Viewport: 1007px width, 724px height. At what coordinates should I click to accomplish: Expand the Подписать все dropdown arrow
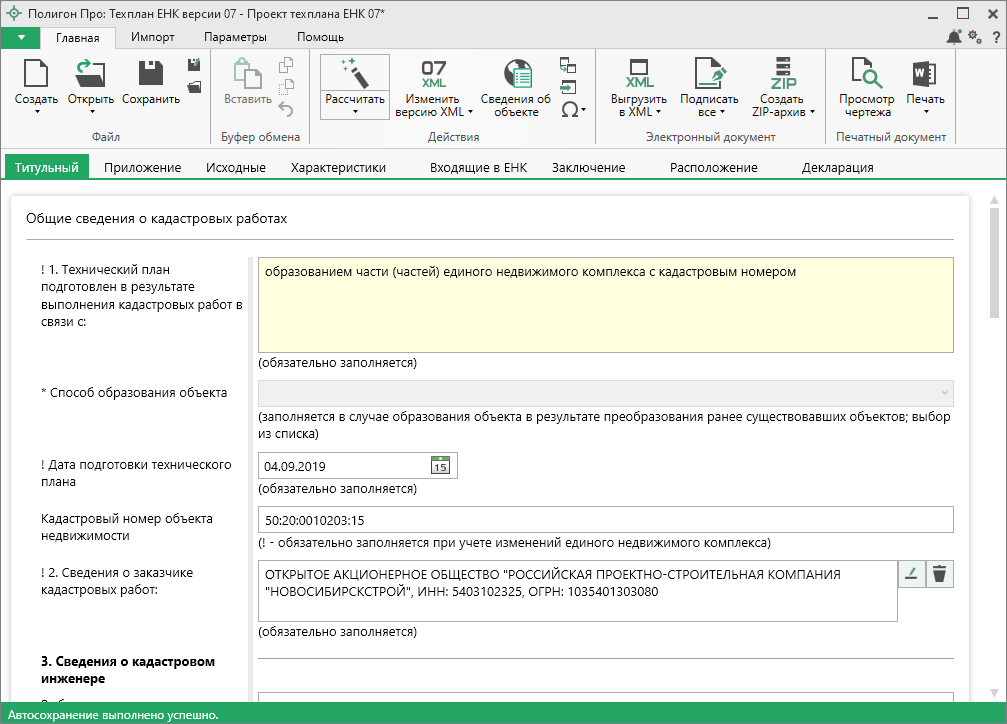[x=722, y=112]
